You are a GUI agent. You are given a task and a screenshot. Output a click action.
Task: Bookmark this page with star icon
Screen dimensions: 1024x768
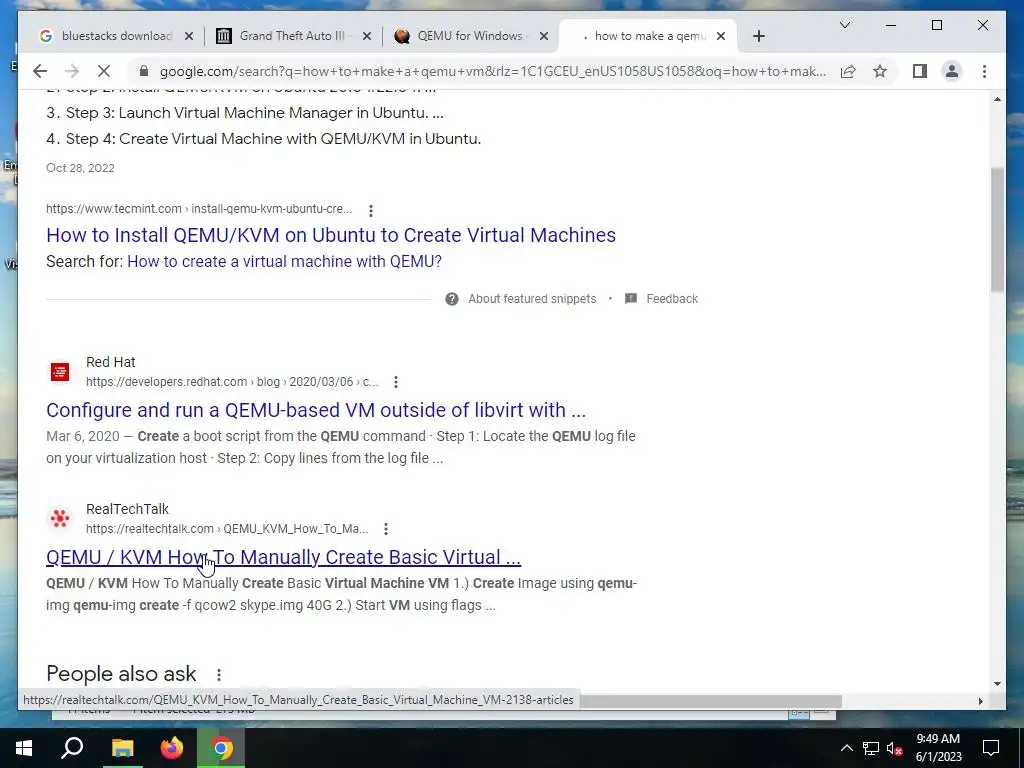[880, 71]
